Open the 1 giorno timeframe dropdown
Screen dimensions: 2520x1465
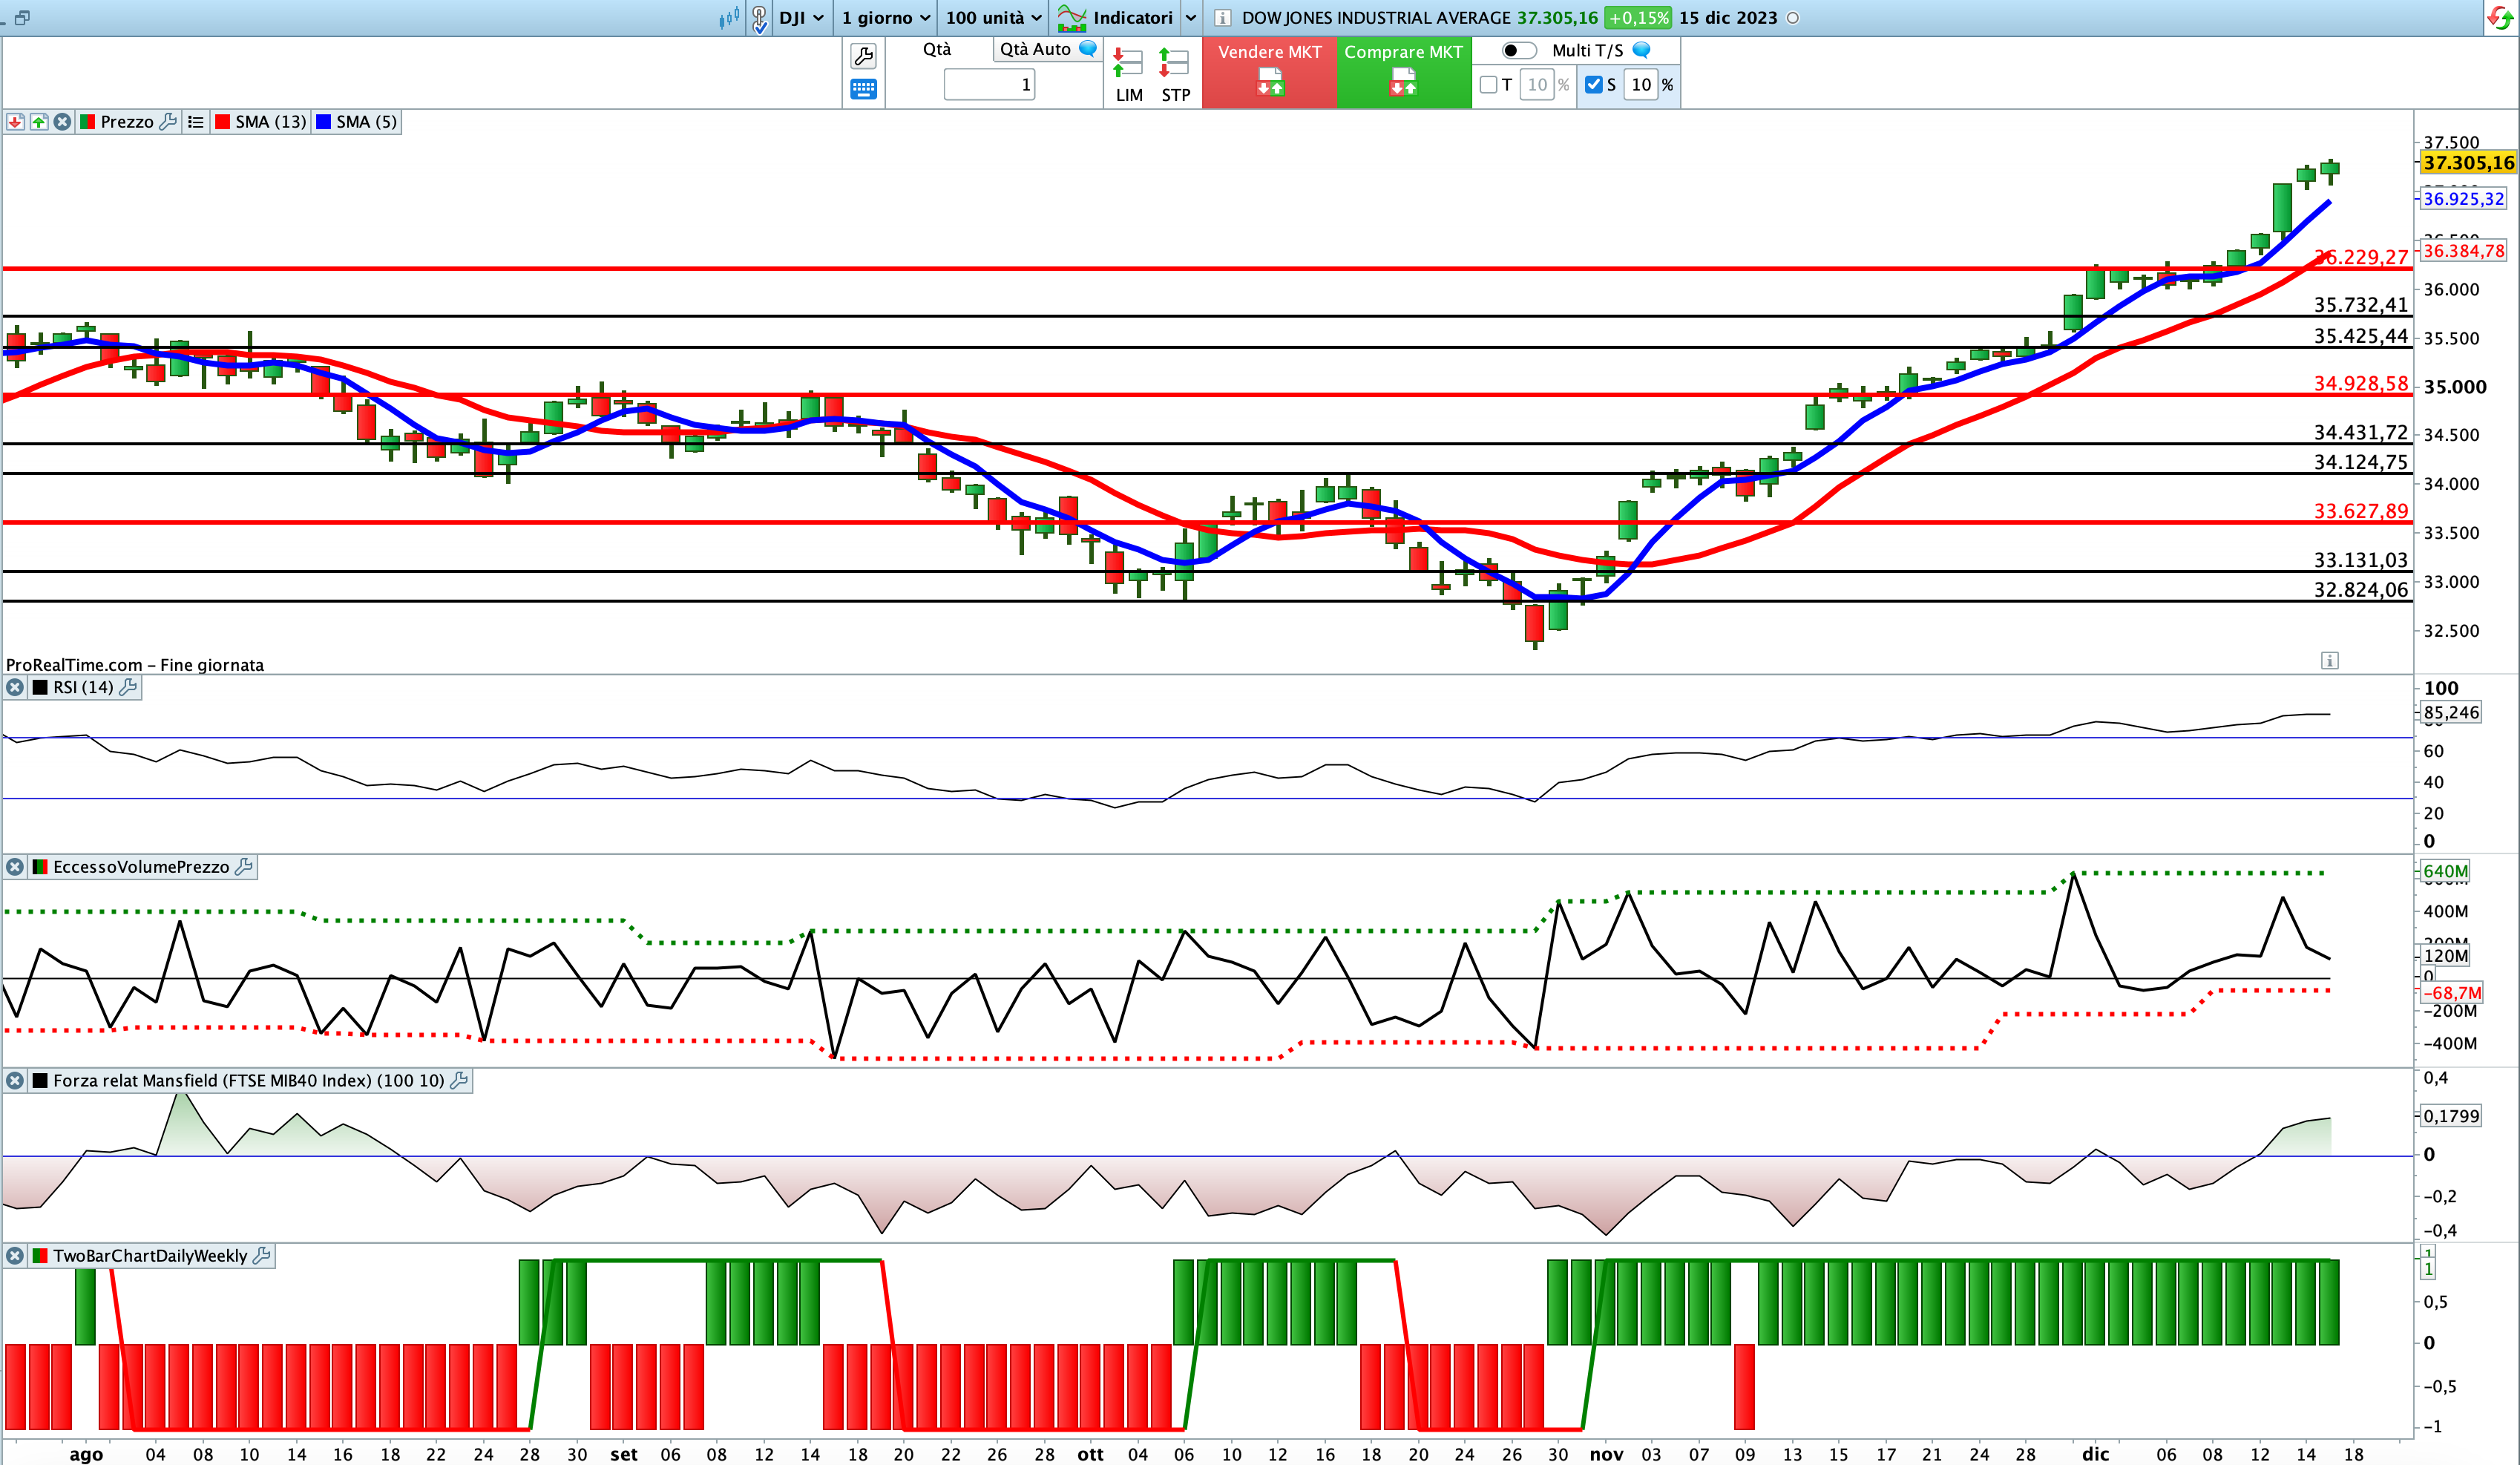886,18
